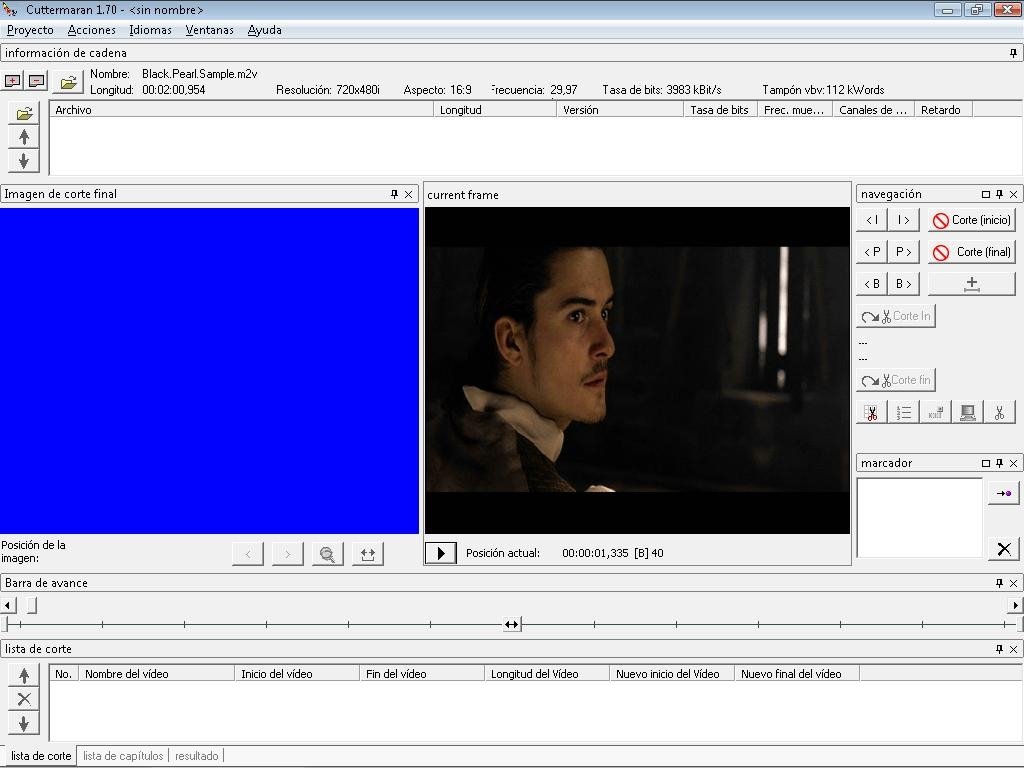Click left arrow of Barra de avance

pyautogui.click(x=8, y=605)
